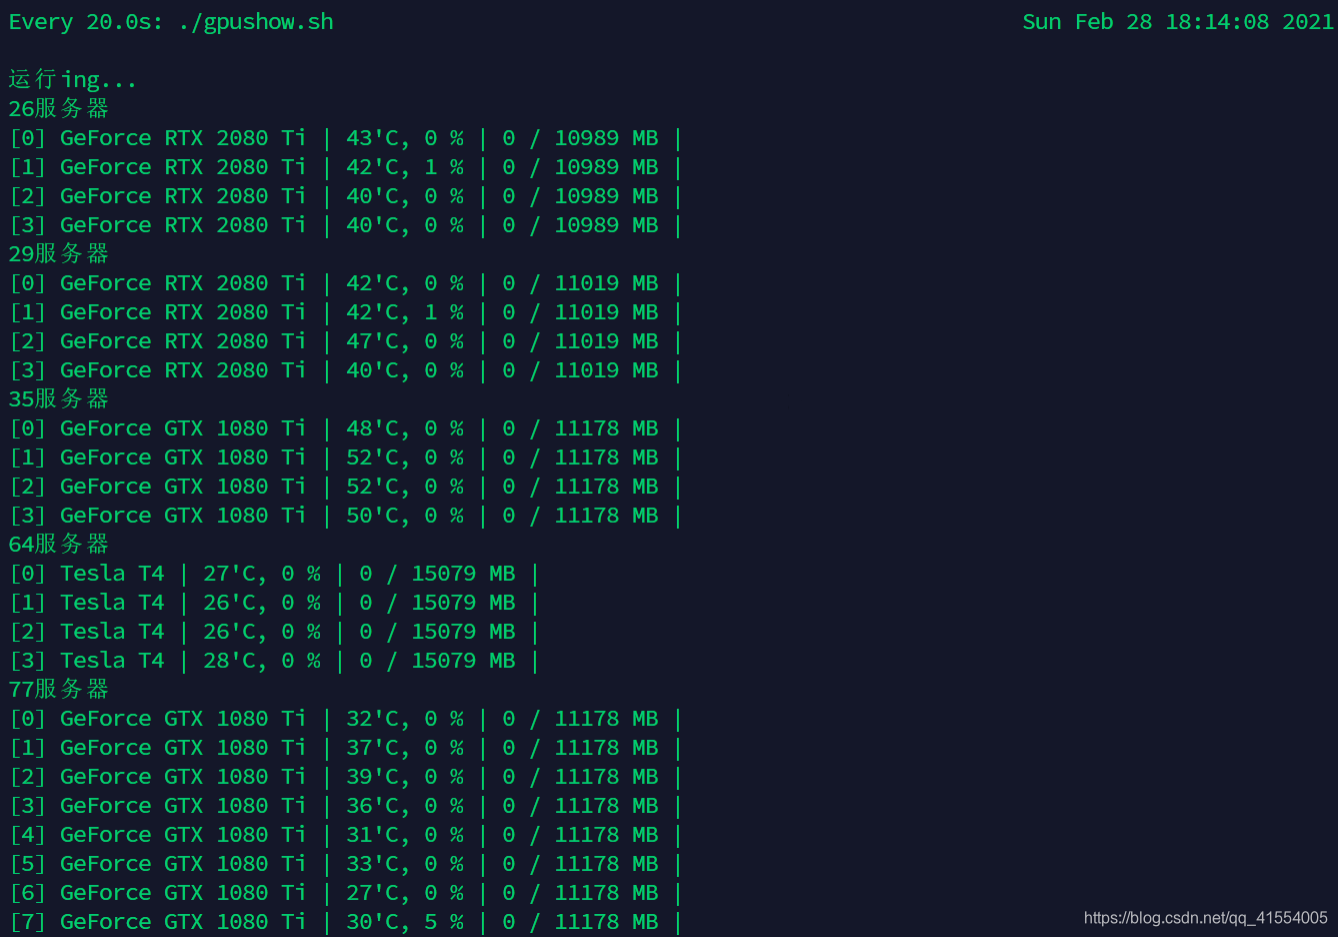The width and height of the screenshot is (1338, 937).
Task: Select the "35服务器" server heading
Action: tap(58, 399)
